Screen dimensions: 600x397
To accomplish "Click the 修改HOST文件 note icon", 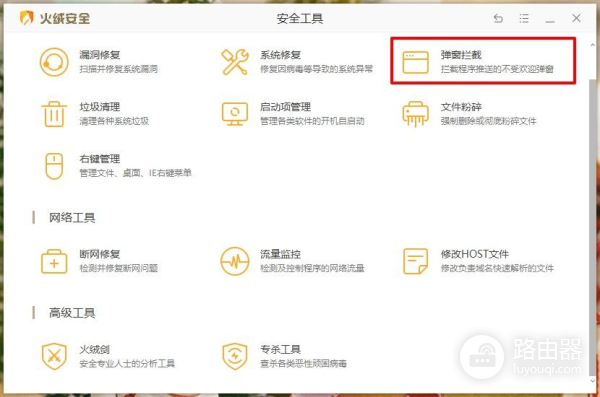I will (x=415, y=261).
